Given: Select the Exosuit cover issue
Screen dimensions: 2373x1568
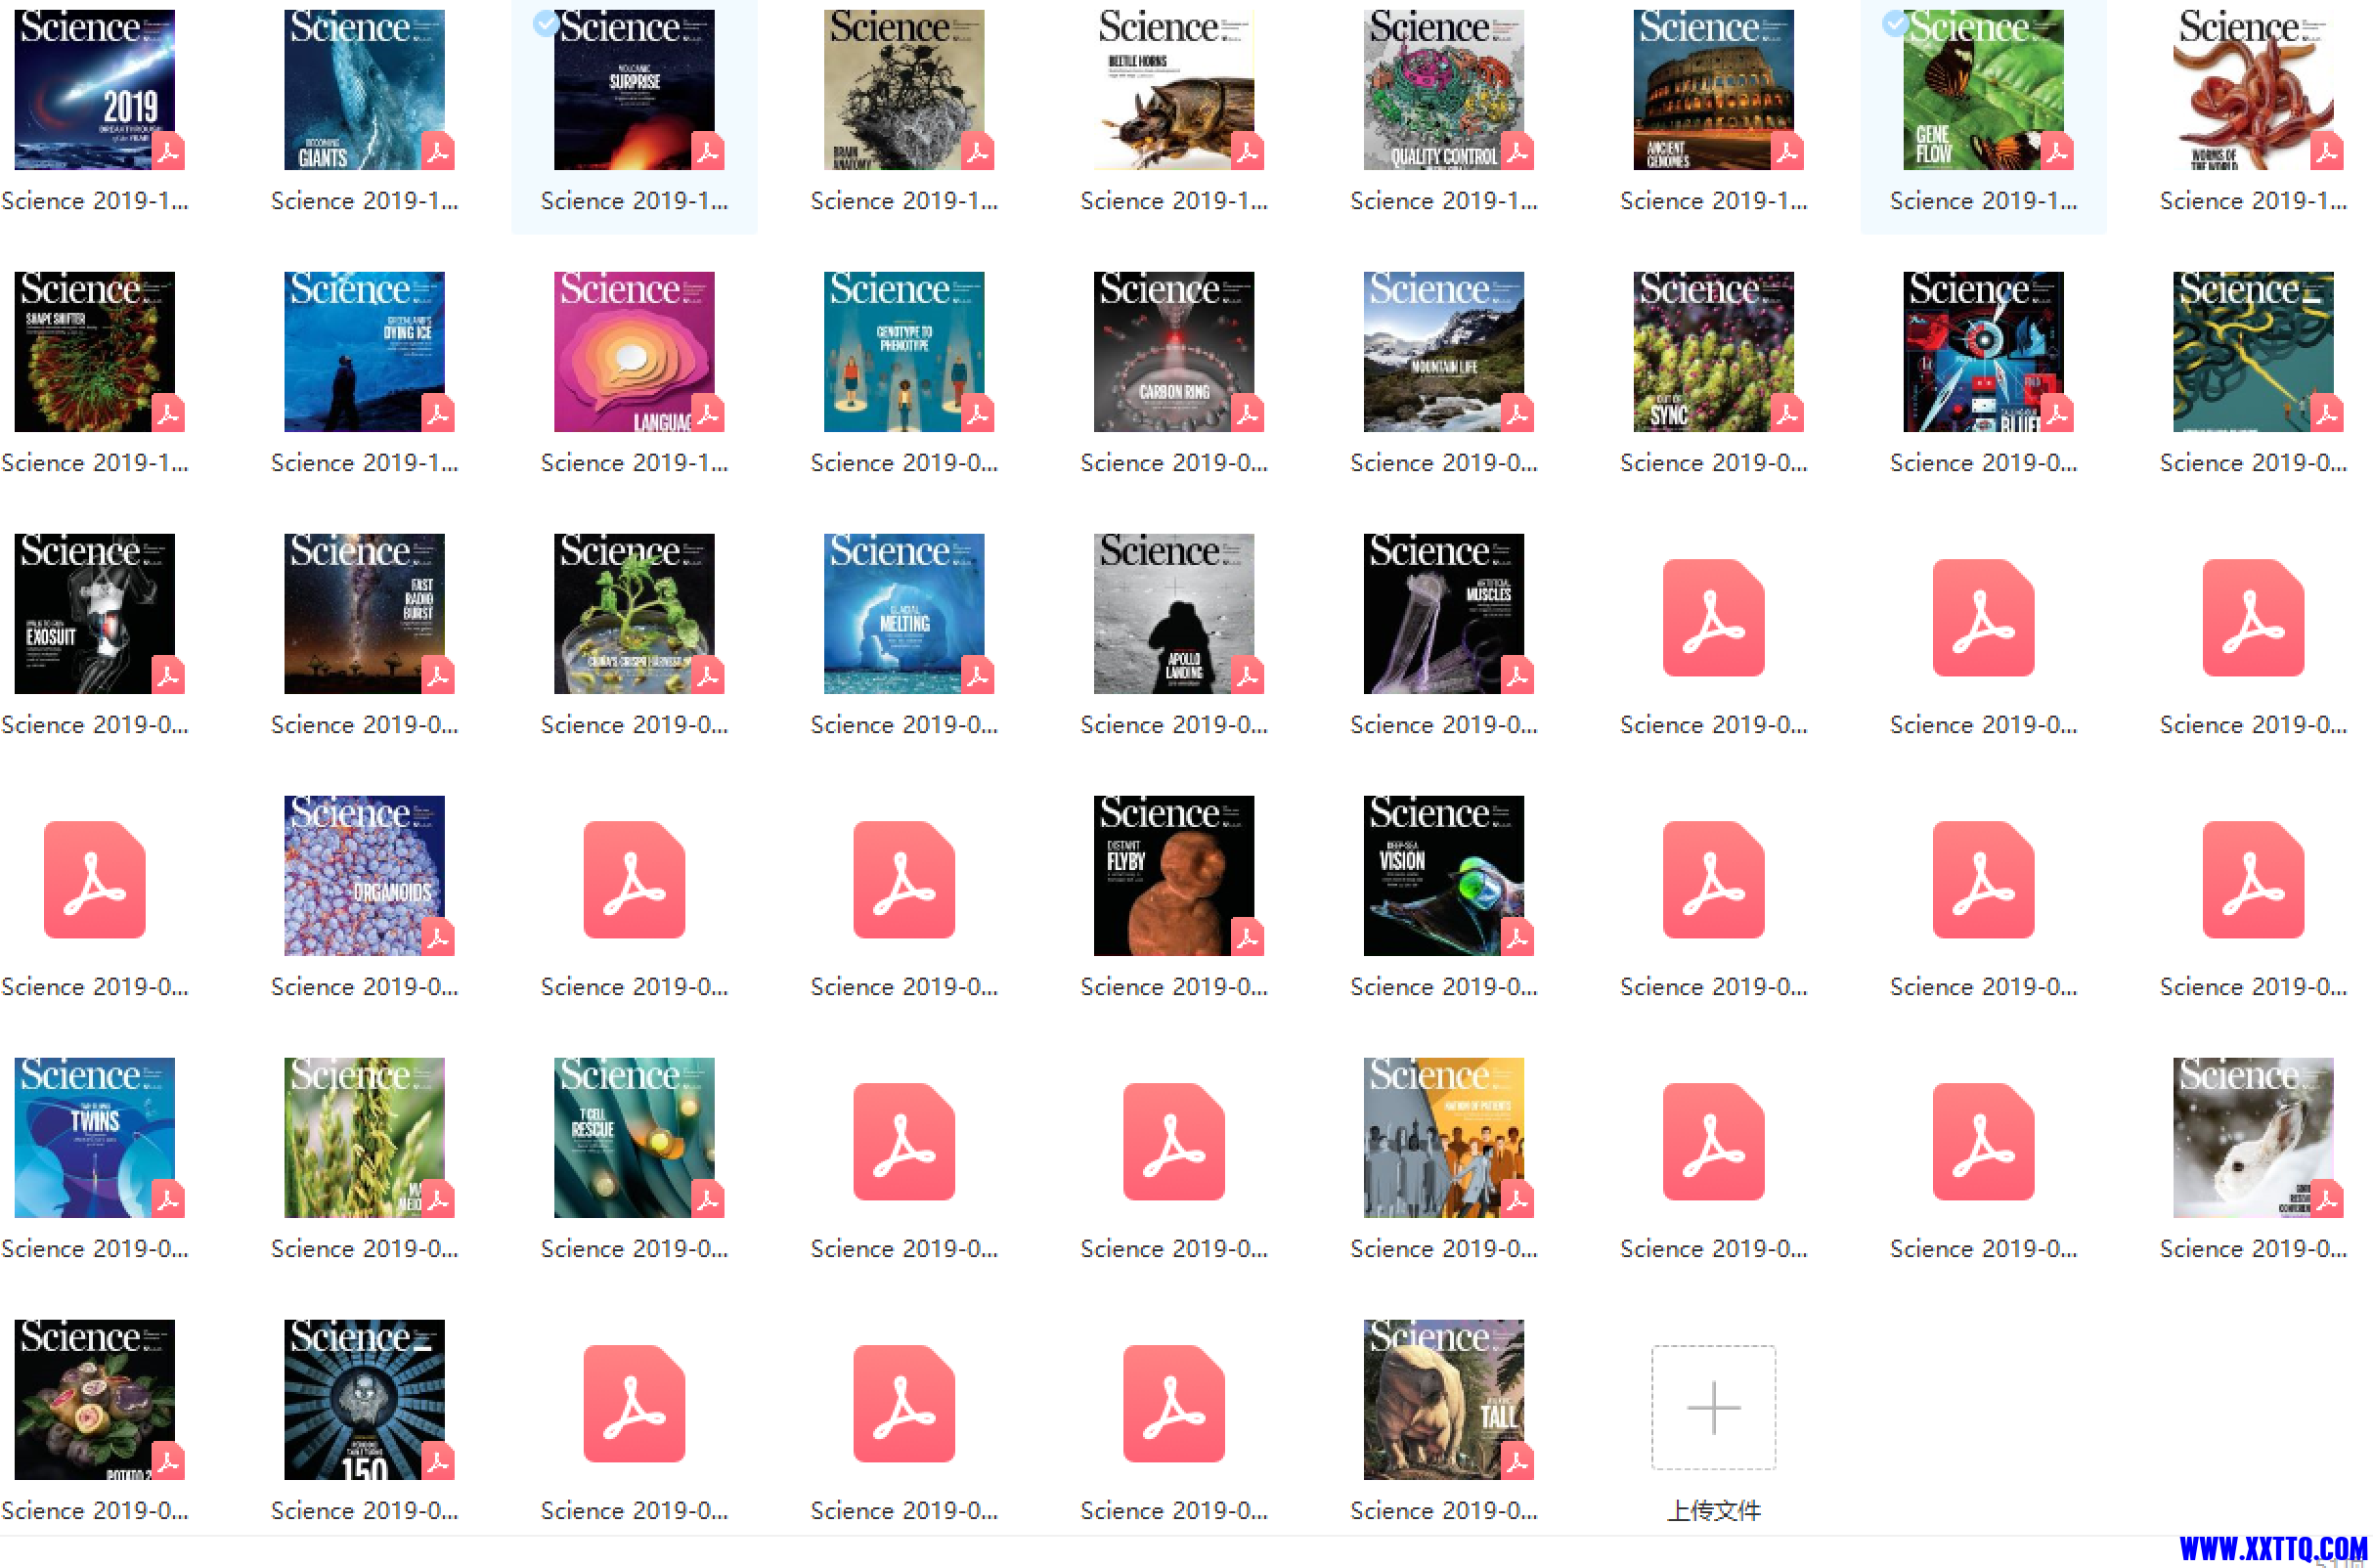Looking at the screenshot, I should (95, 614).
